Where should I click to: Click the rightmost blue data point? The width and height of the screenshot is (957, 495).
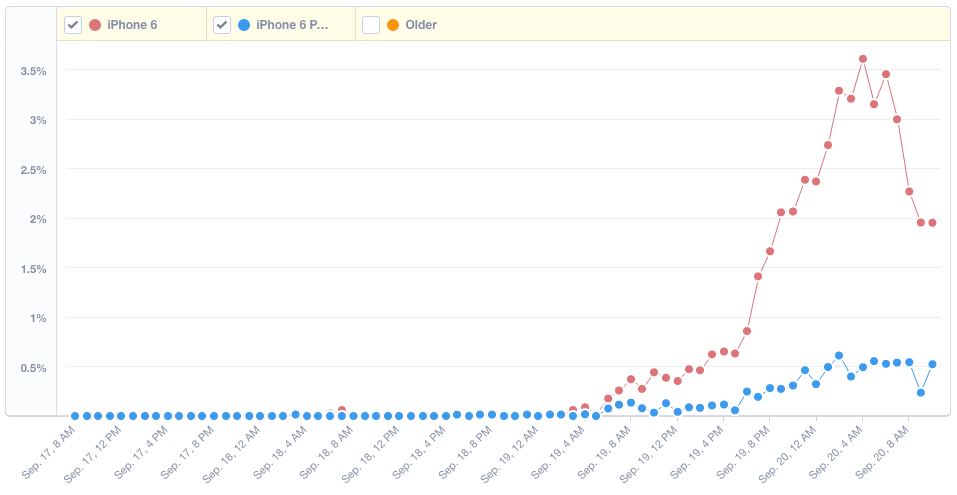coord(932,364)
